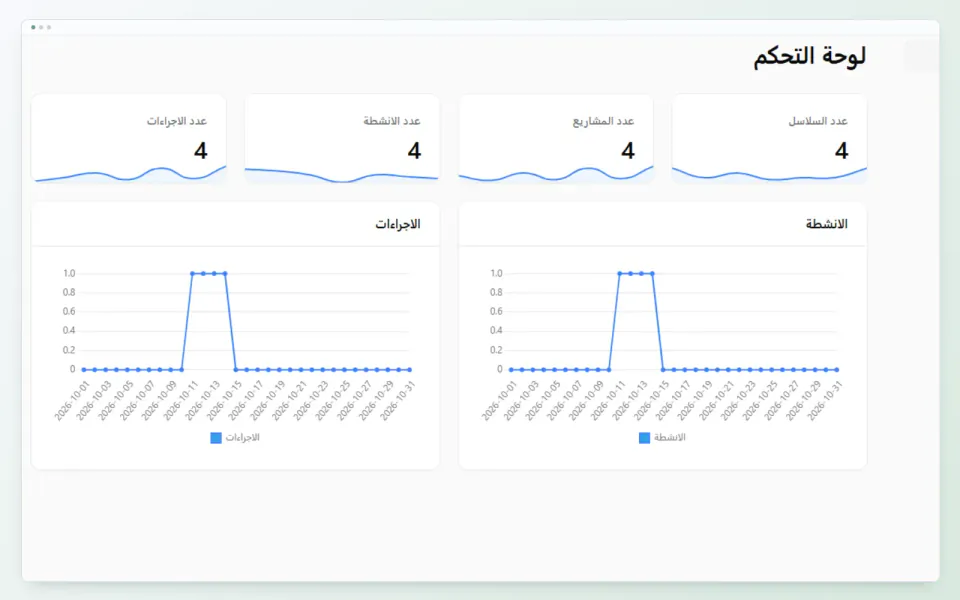The width and height of the screenshot is (960, 600).
Task: Select the عدد الاجراءات card label
Action: 176,121
